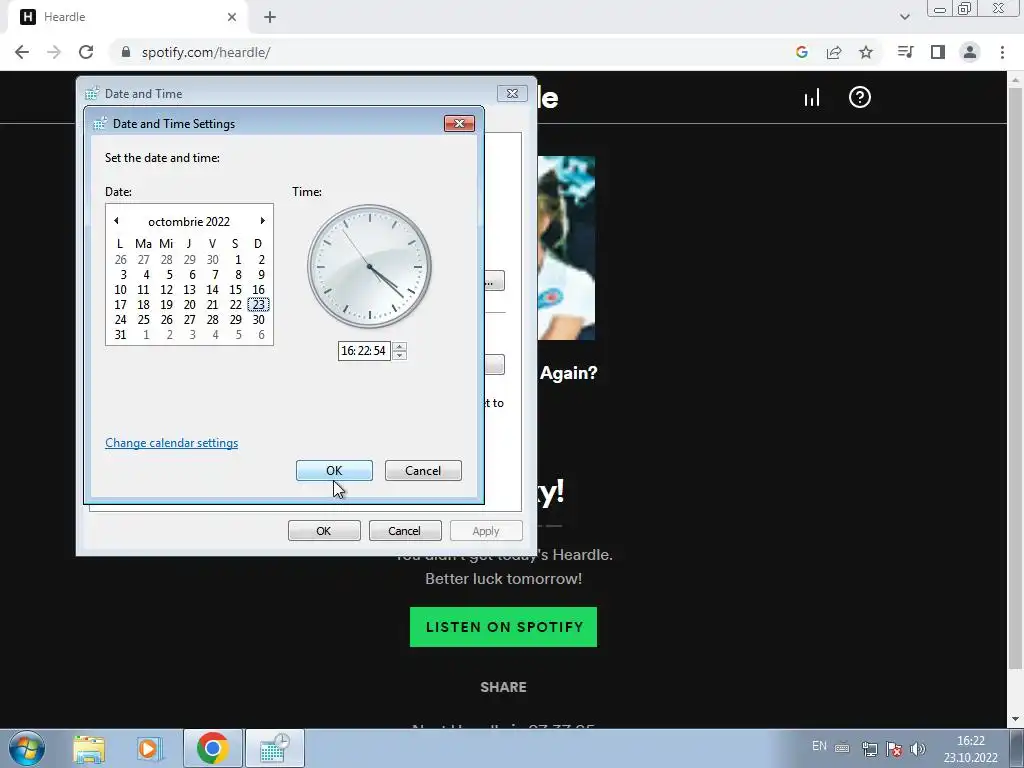Image resolution: width=1024 pixels, height=768 pixels.
Task: Pick date 19 in the calendar
Action: click(167, 304)
